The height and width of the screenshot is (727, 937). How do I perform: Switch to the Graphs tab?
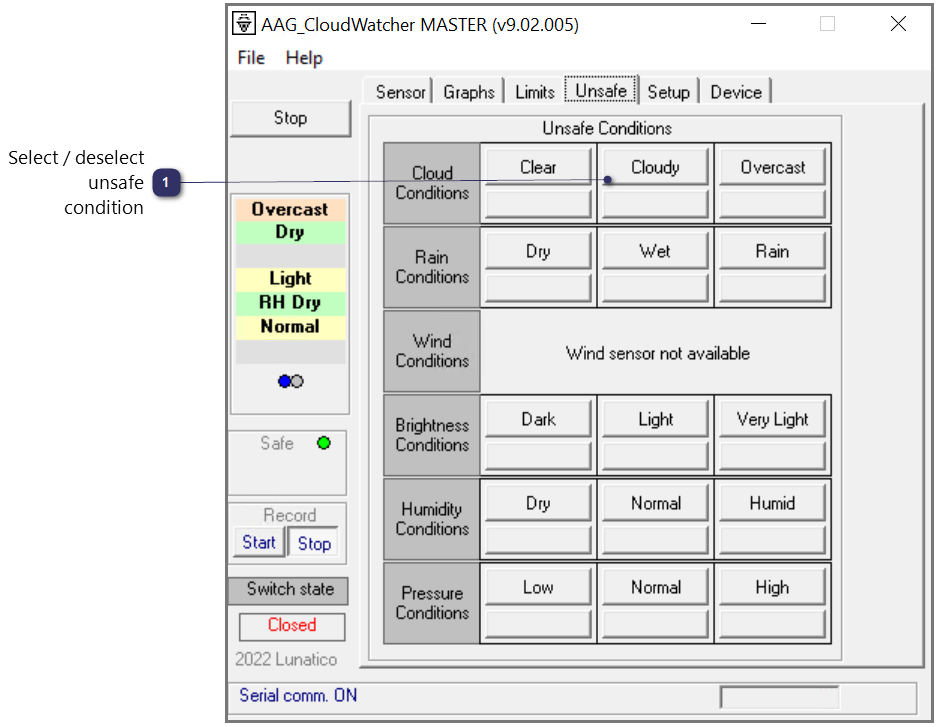tap(469, 92)
